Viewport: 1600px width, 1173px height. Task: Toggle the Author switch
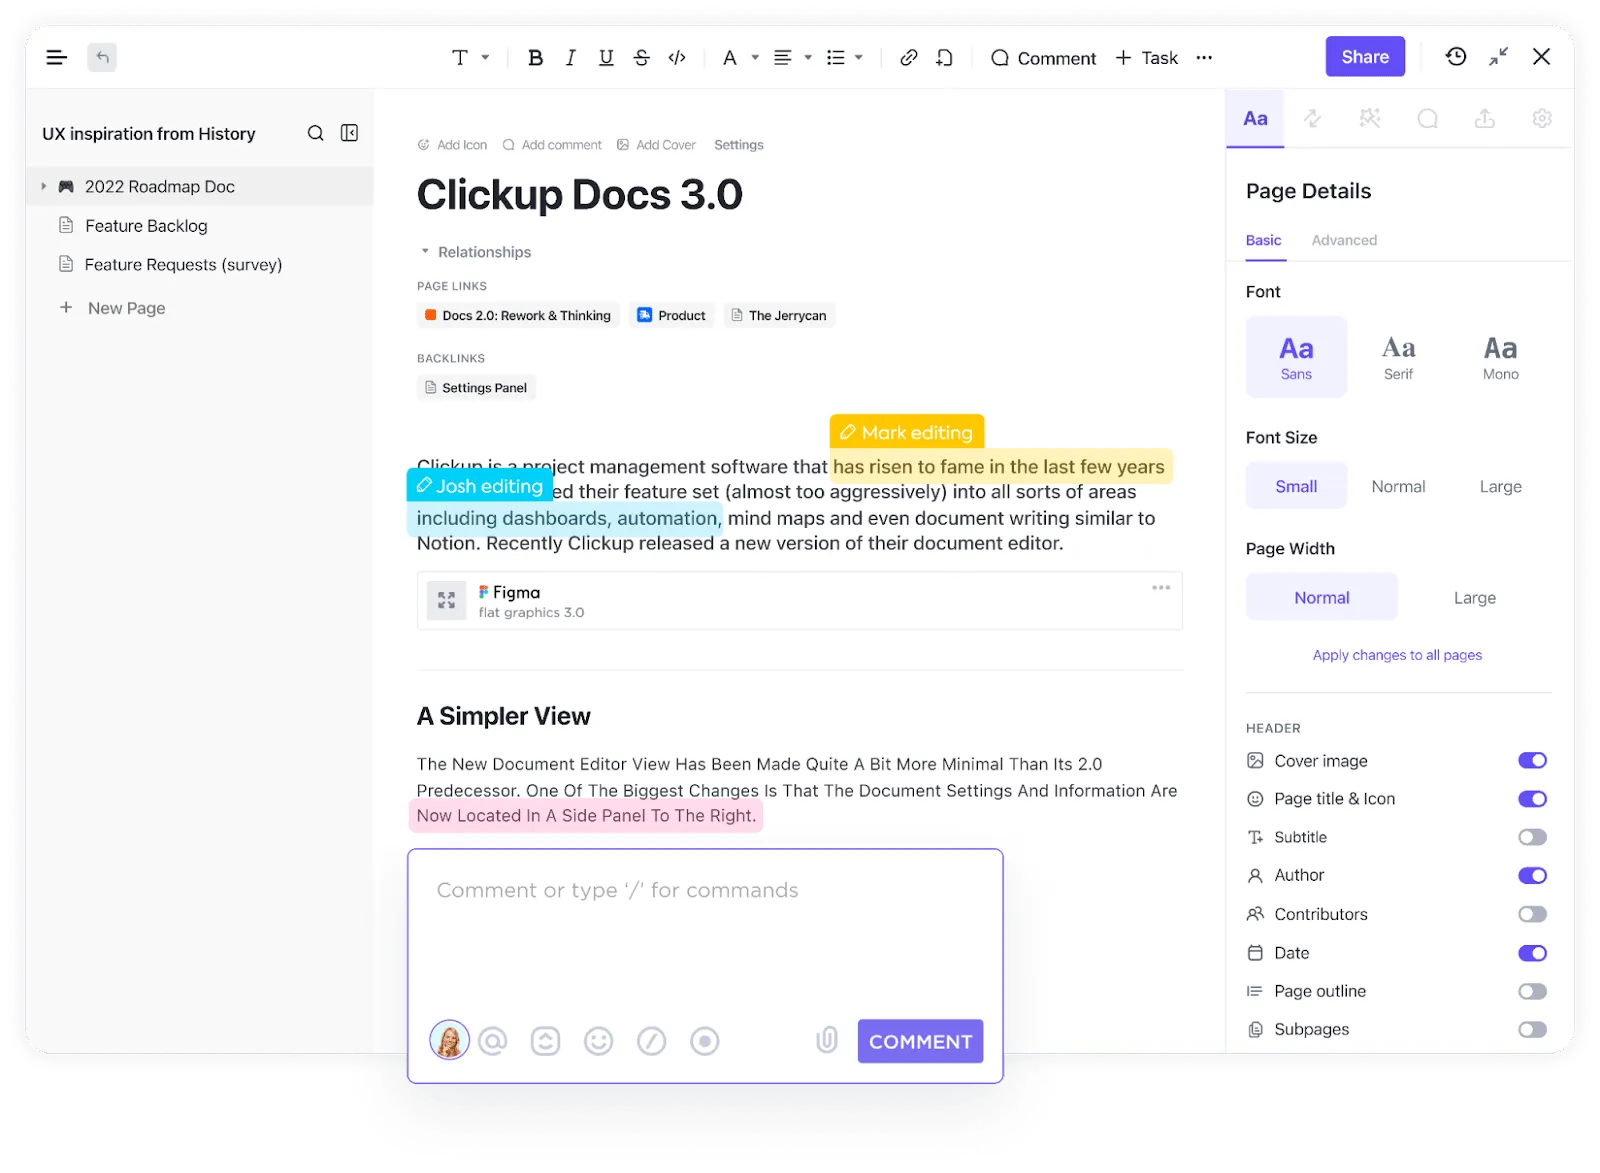[1532, 876]
